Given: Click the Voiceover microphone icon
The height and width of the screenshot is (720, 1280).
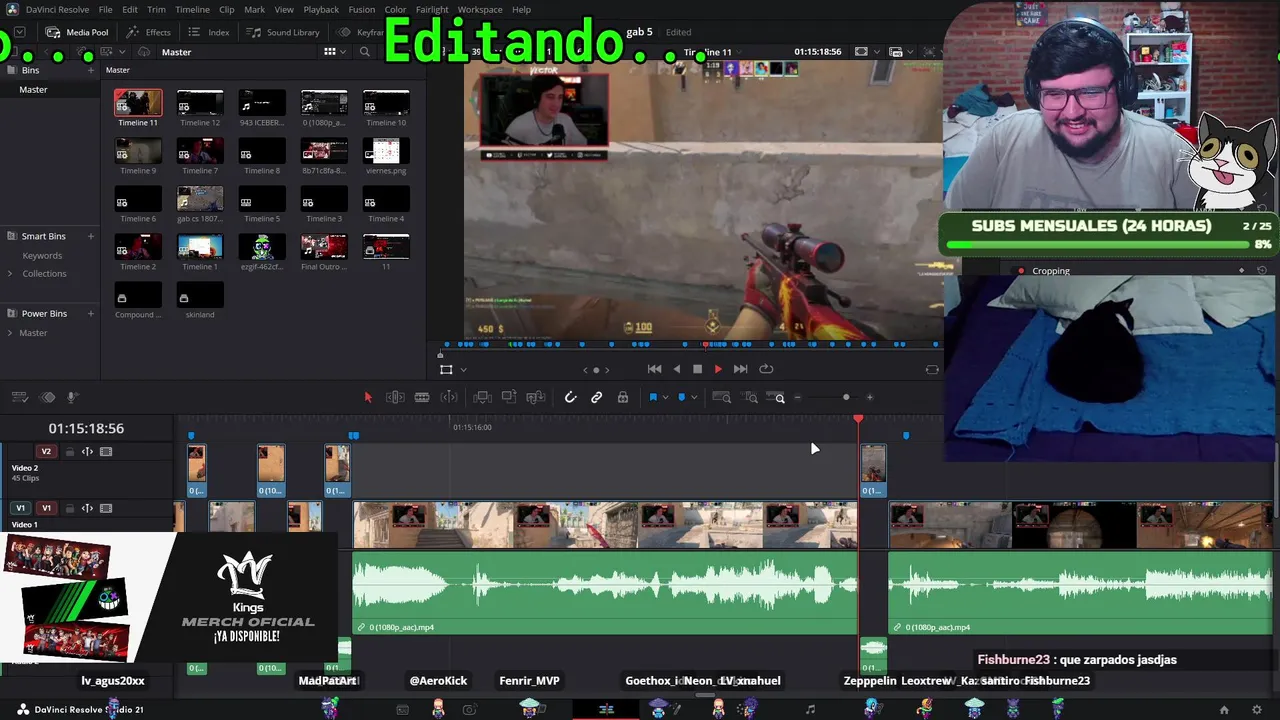Looking at the screenshot, I should pos(72,397).
